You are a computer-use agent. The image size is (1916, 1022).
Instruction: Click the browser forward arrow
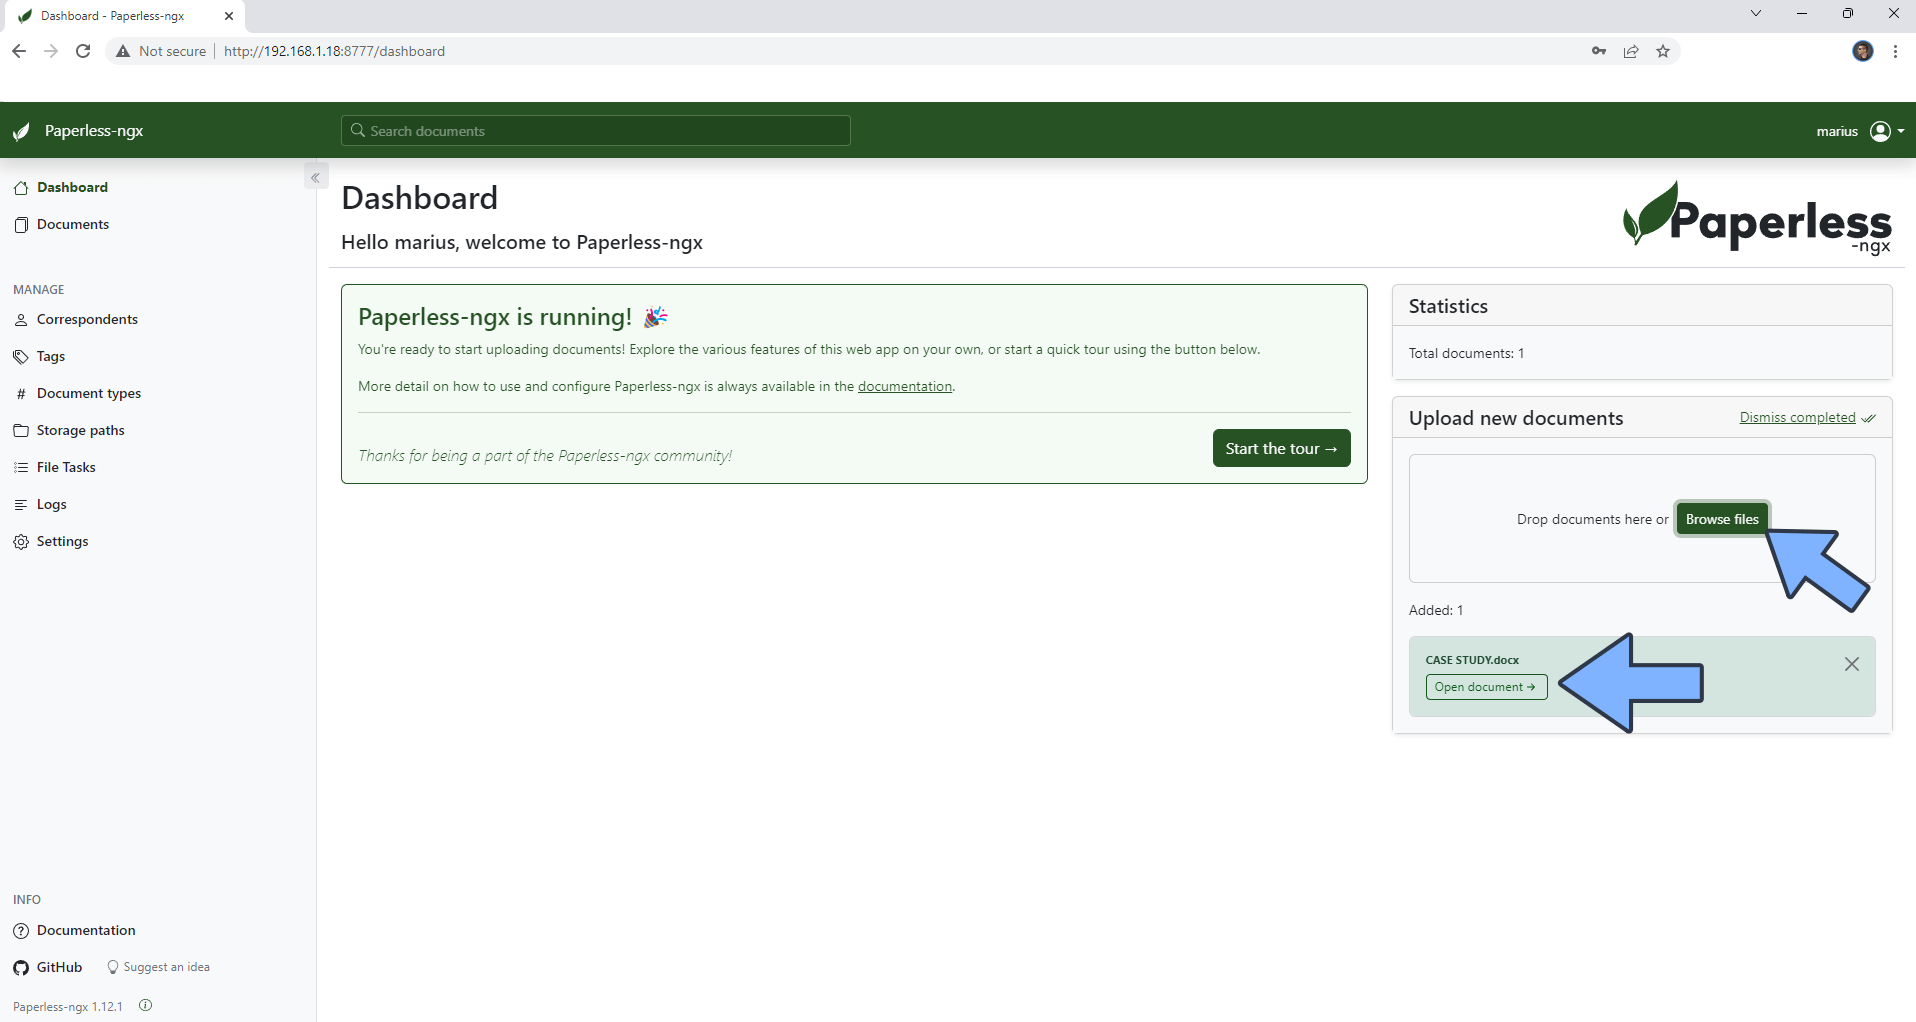(x=51, y=51)
